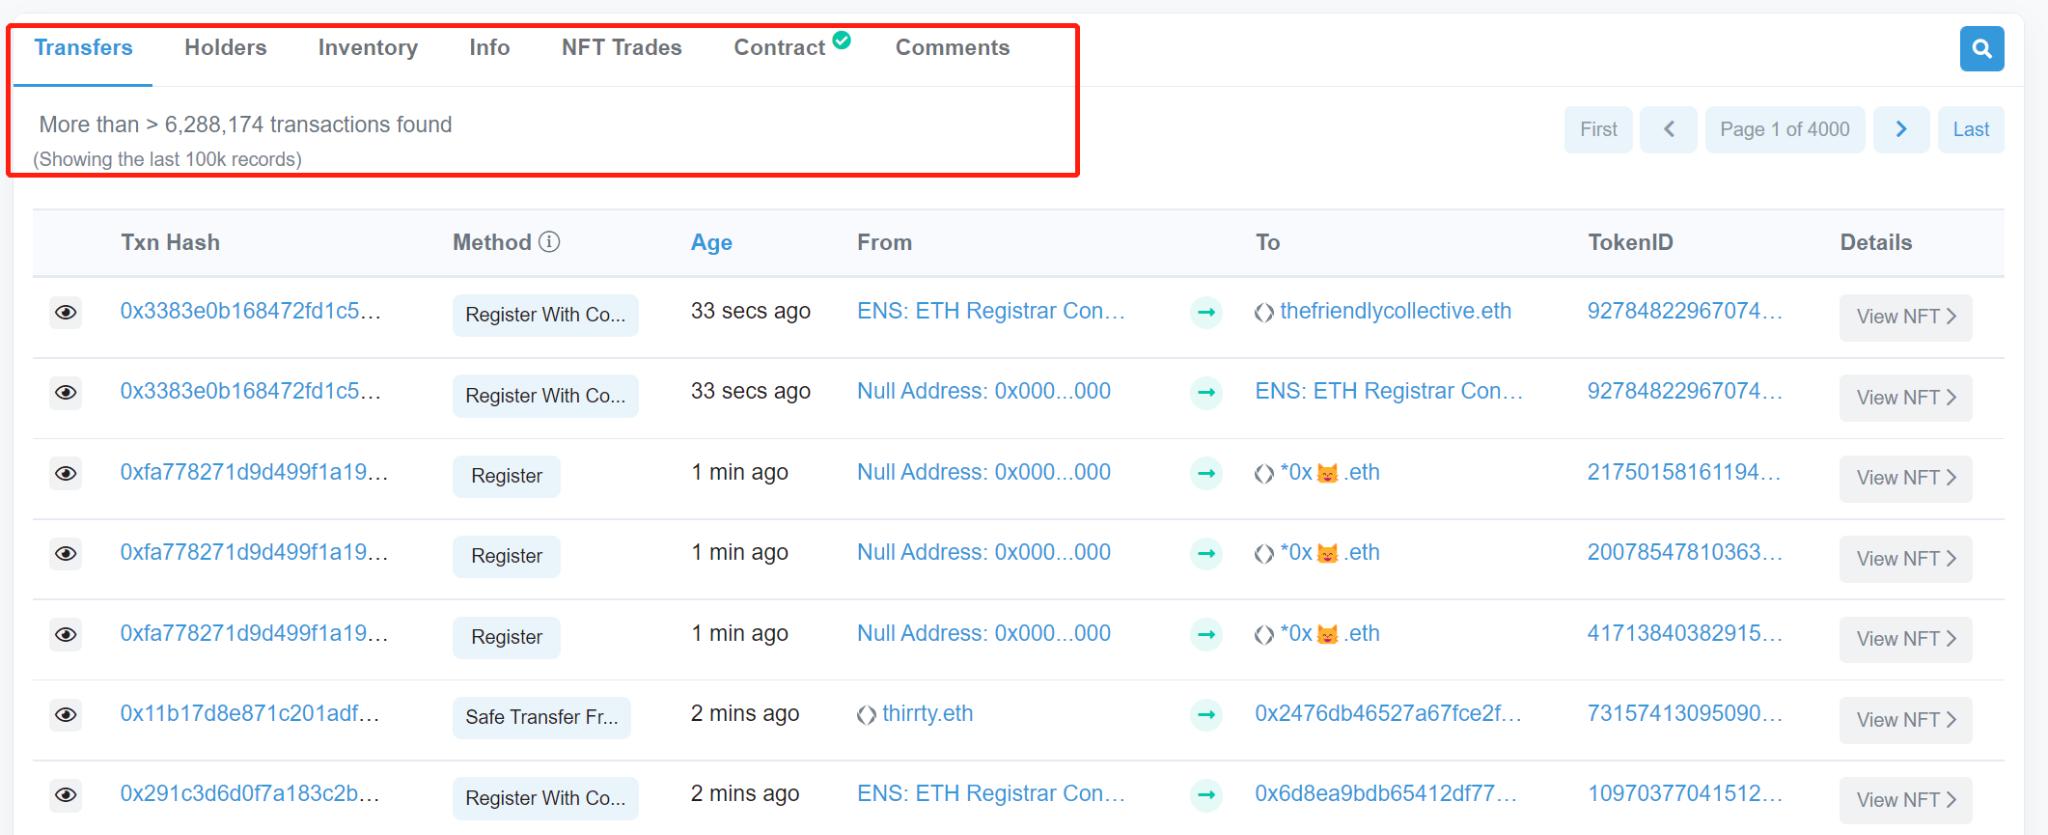Open transaction hash 0x11b17d8e871c201adf
Image resolution: width=2048 pixels, height=835 pixels.
250,714
